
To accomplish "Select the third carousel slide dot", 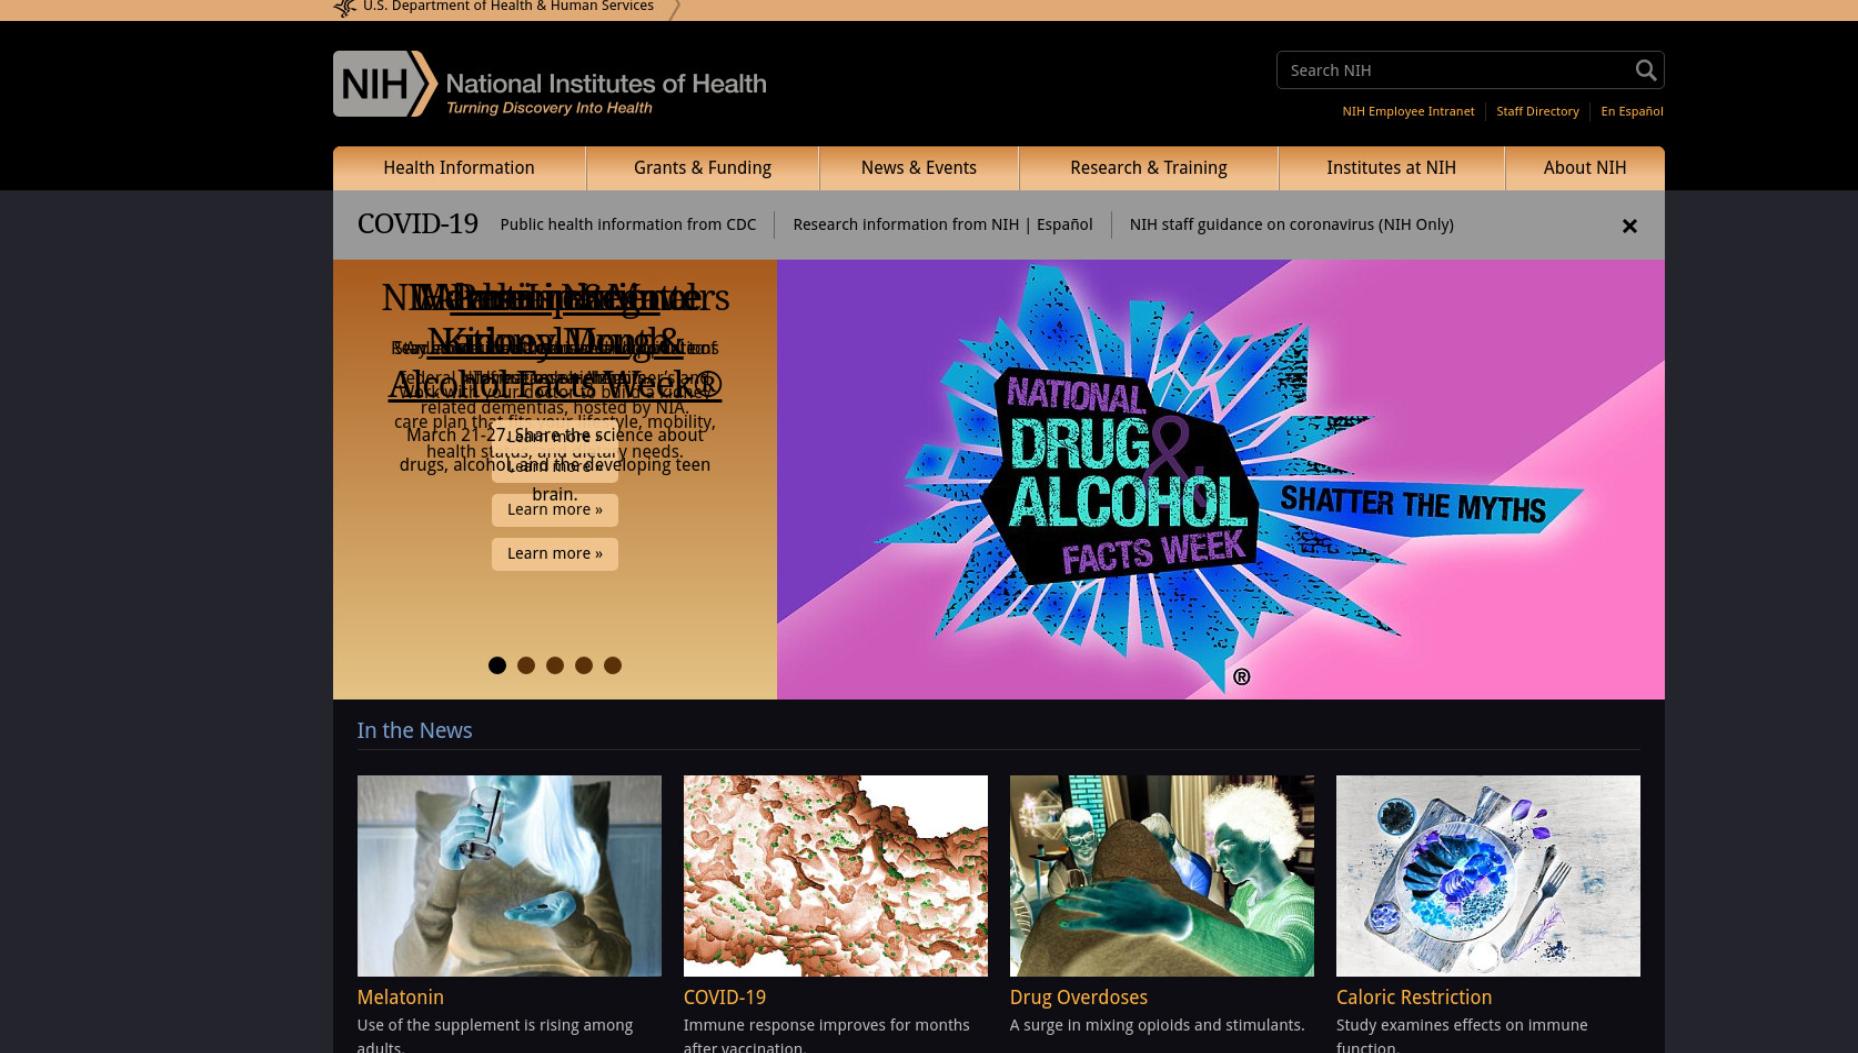I will click(555, 665).
